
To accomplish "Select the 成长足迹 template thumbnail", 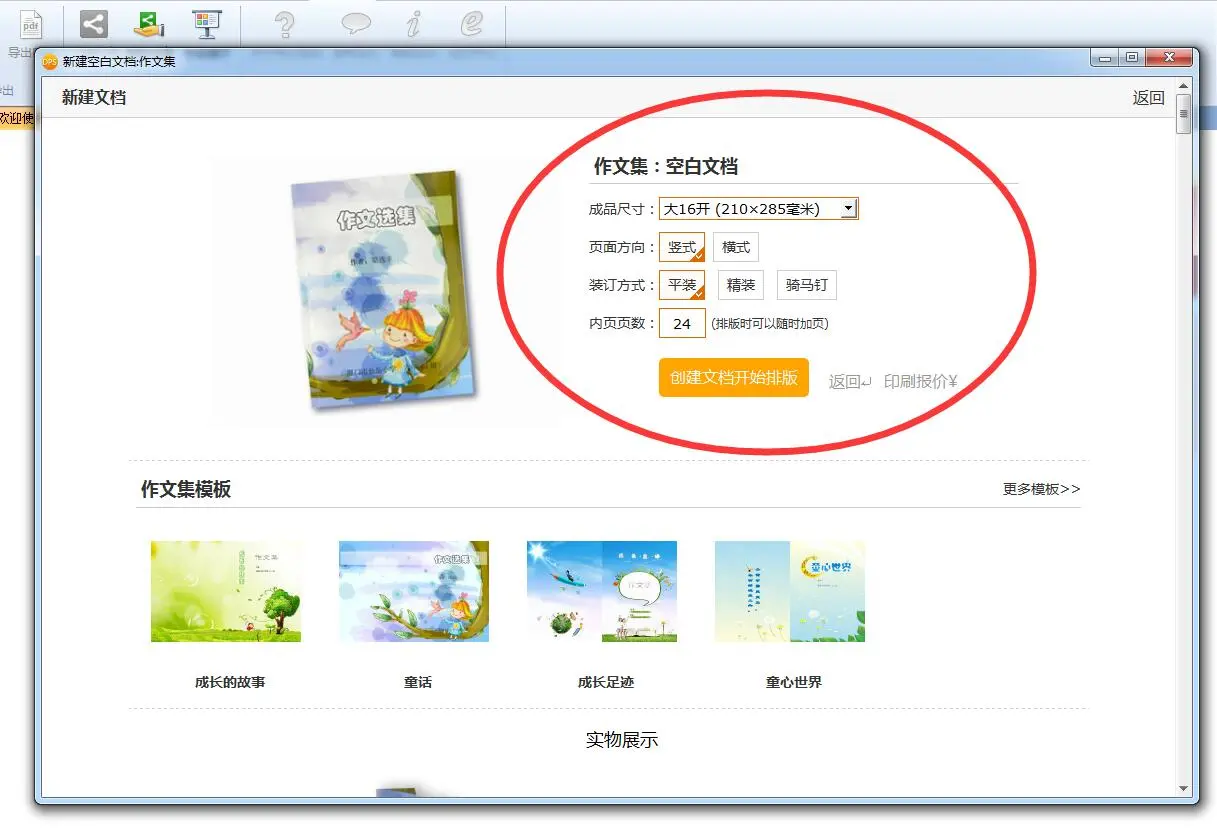I will click(x=602, y=591).
